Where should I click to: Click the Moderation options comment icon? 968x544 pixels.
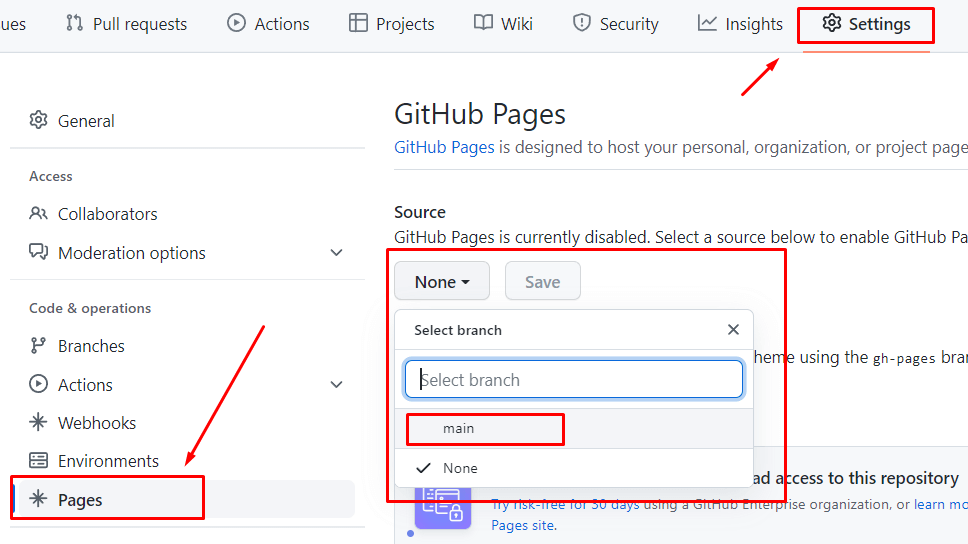(38, 252)
